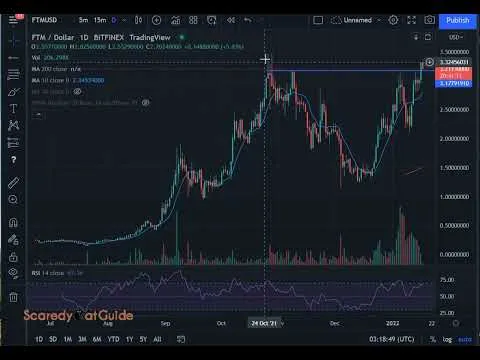
Task: Show the hidden bottom indicator via eye icon
Action: tap(145, 103)
